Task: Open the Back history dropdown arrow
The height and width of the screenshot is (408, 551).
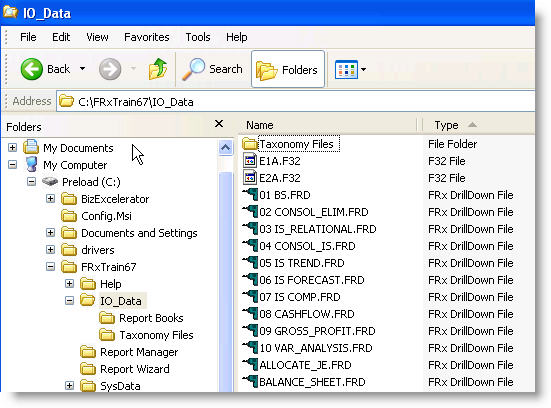Action: tap(82, 69)
